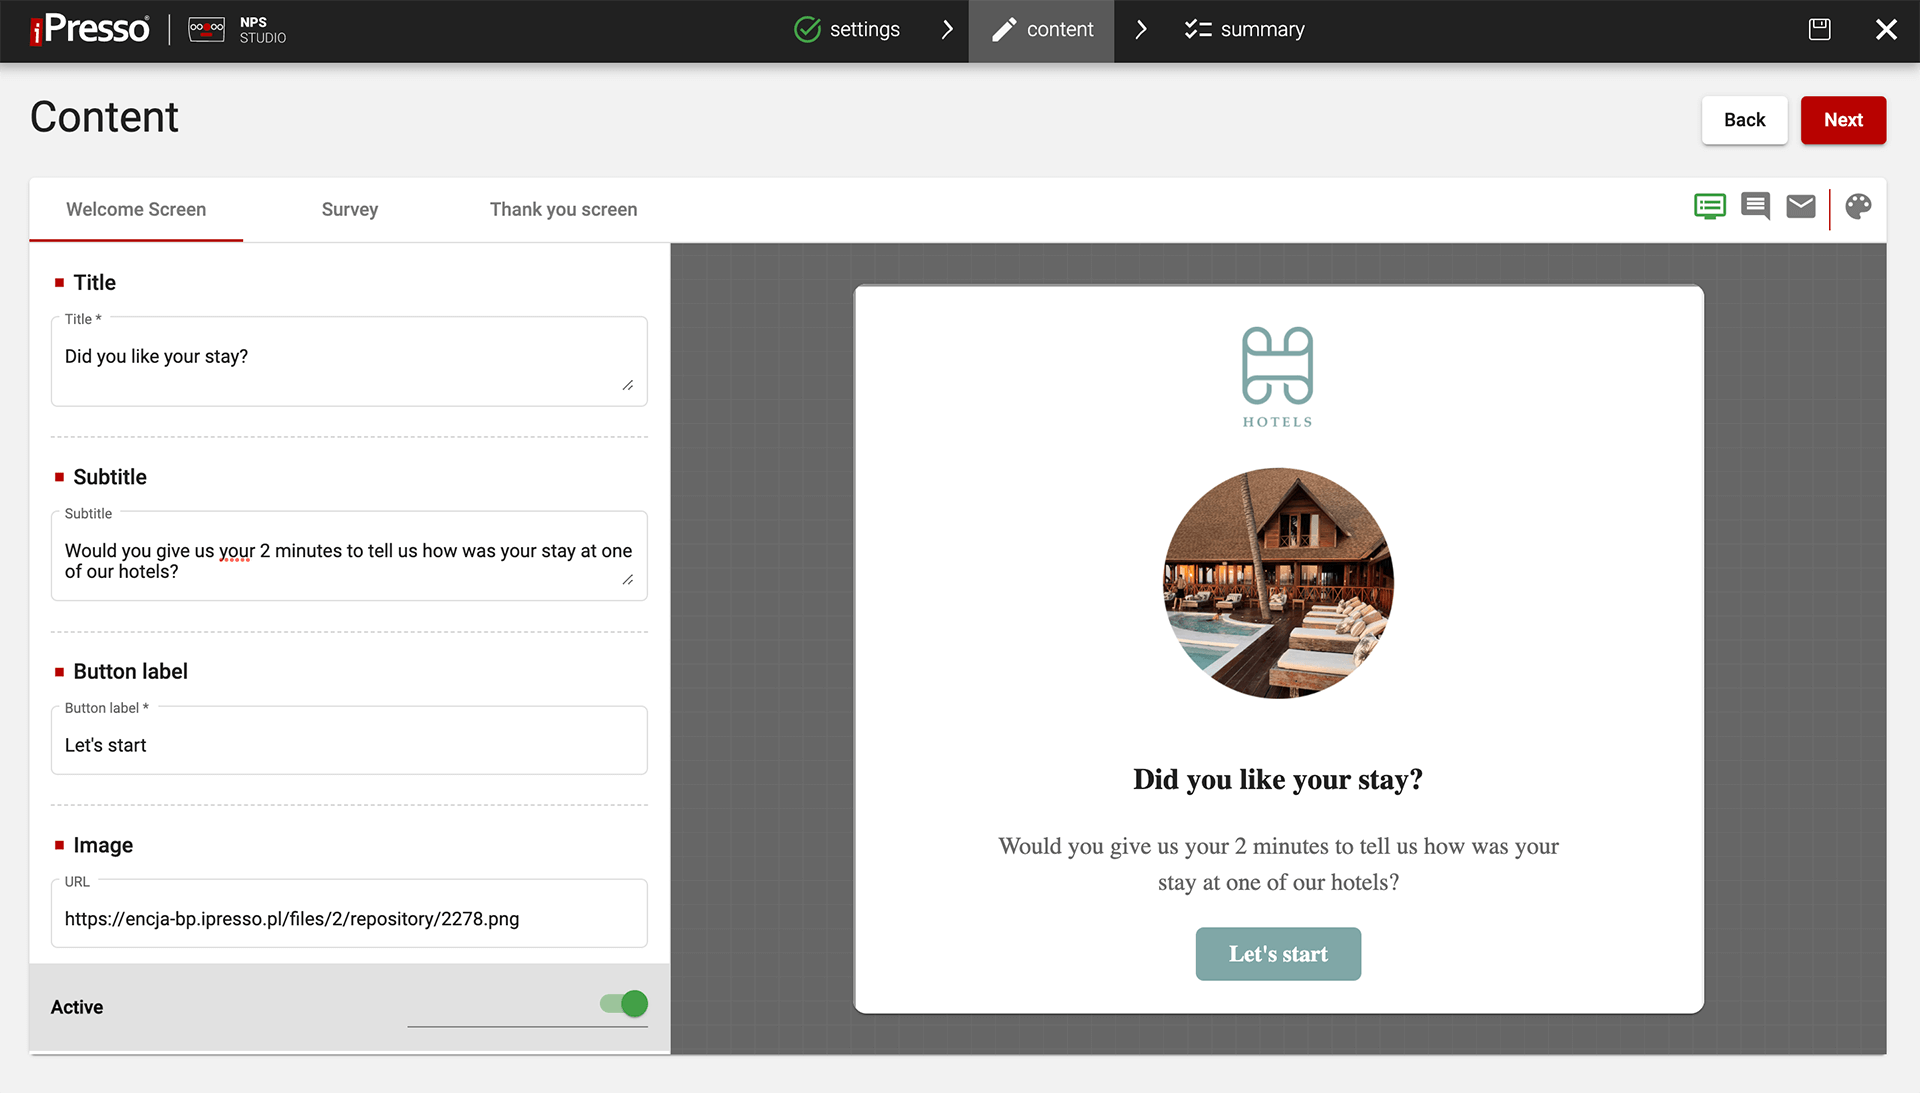Select the widget display channel icon

1709,207
